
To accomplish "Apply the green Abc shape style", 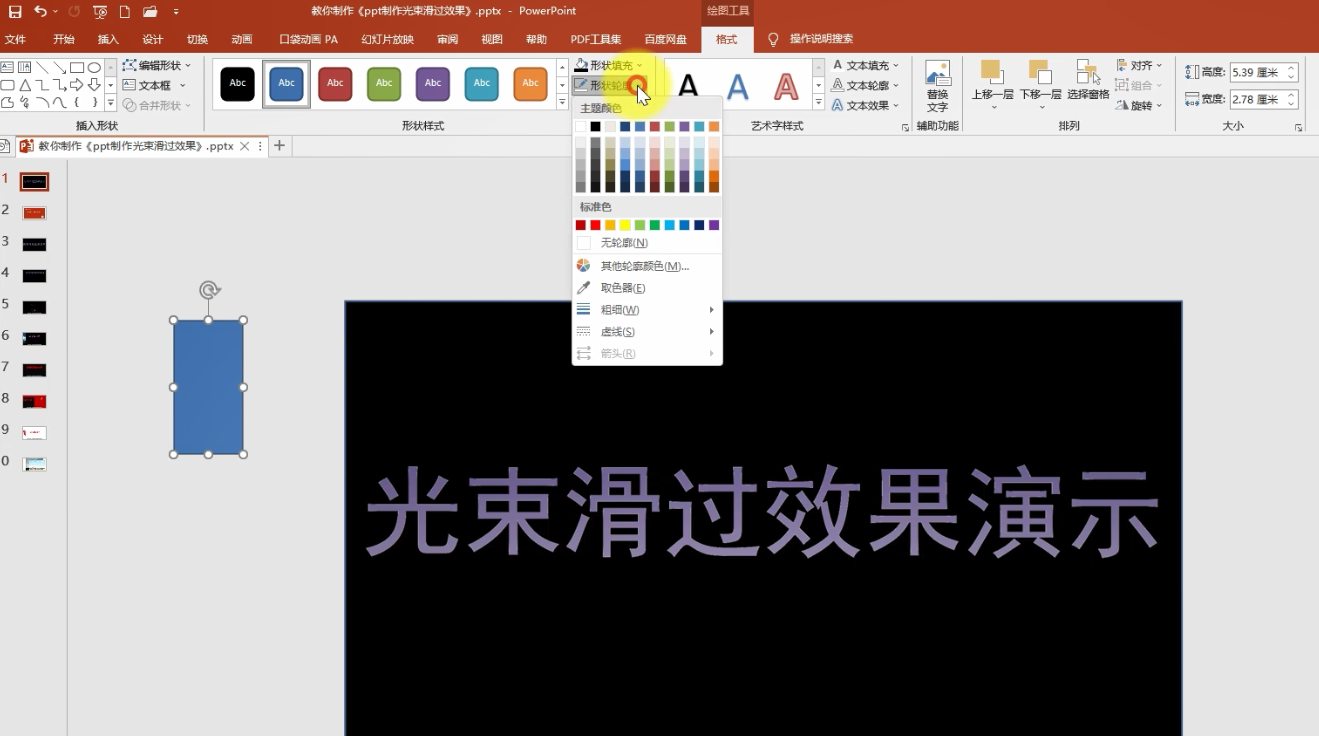I will (384, 84).
